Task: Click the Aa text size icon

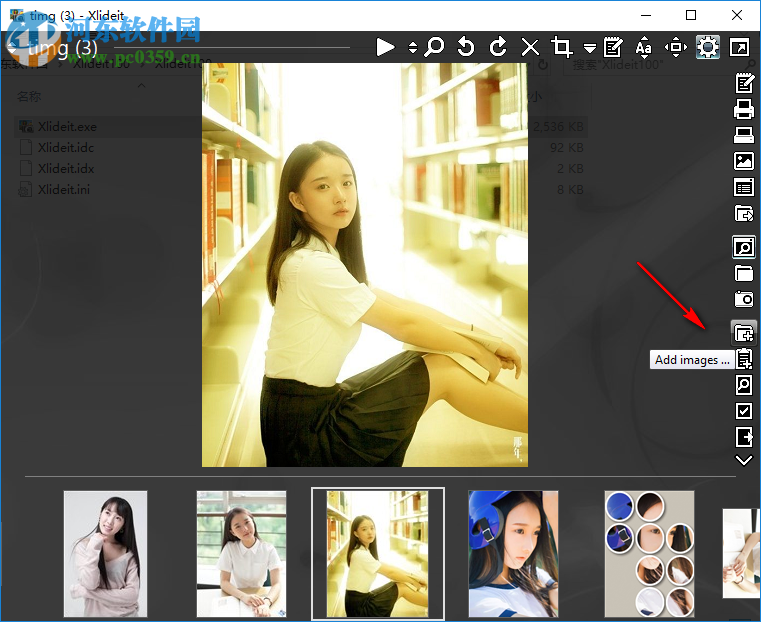Action: tap(644, 47)
